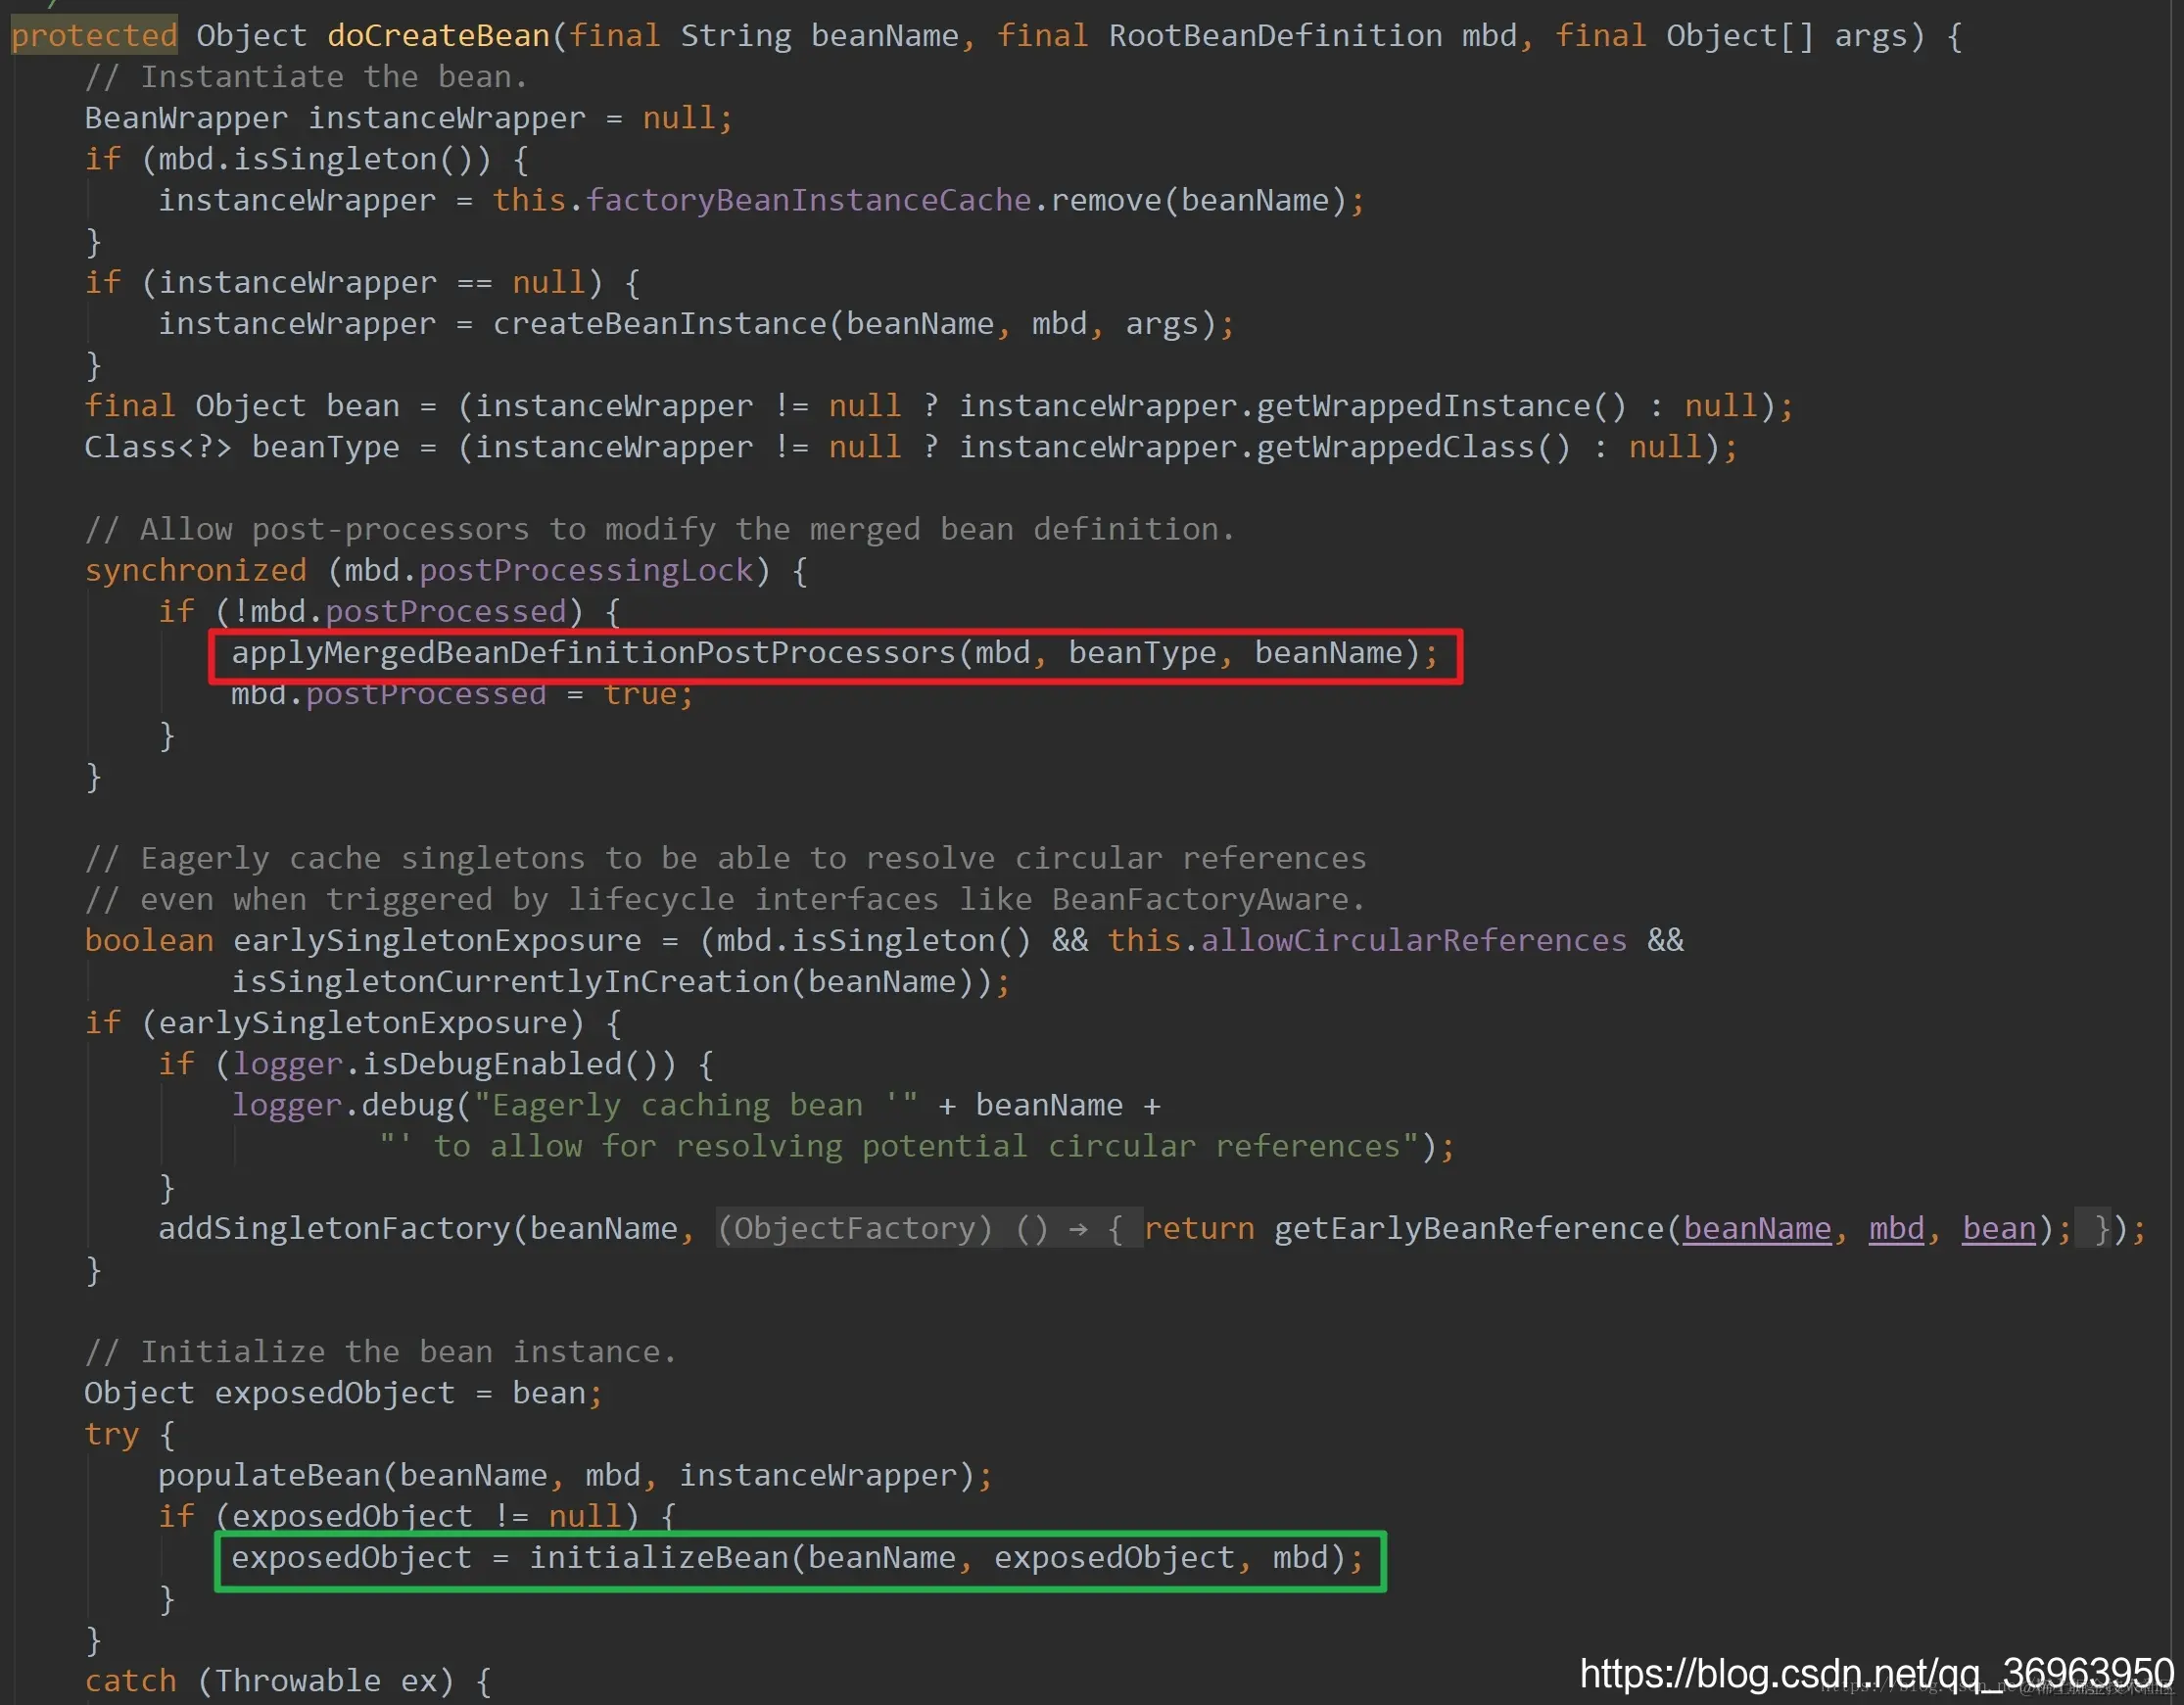Click the isSingletonCurrentlyInCreation call

point(511,982)
